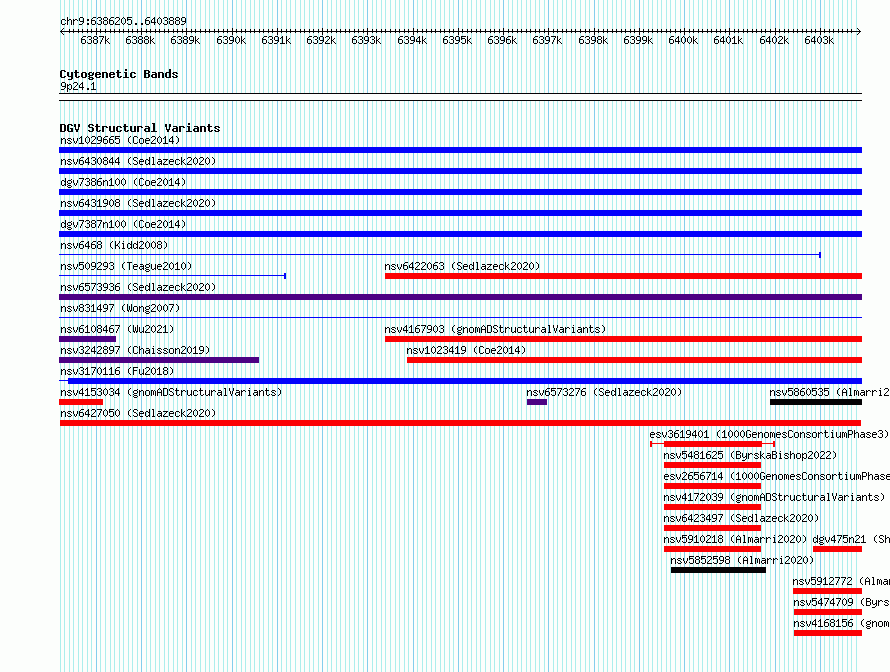This screenshot has width=890, height=672.
Task: Open the nsv509293 (Teague2010) label
Action: coord(126,266)
